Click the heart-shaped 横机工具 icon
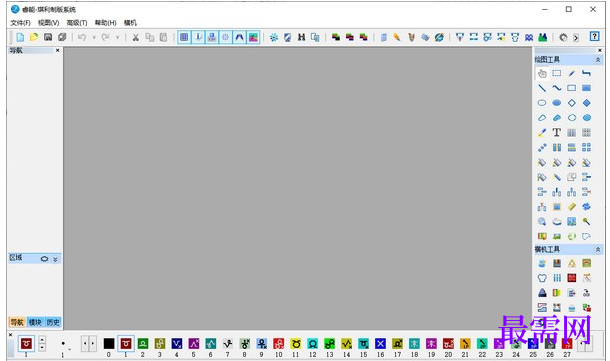610x361 pixels. [542, 278]
